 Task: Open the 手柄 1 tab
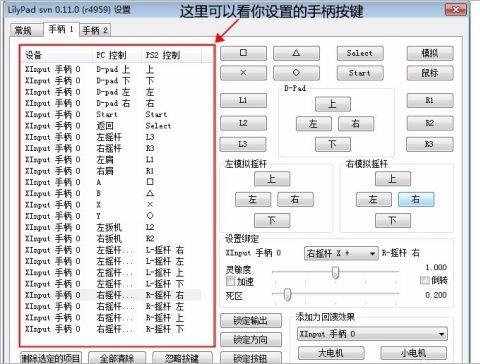click(61, 29)
